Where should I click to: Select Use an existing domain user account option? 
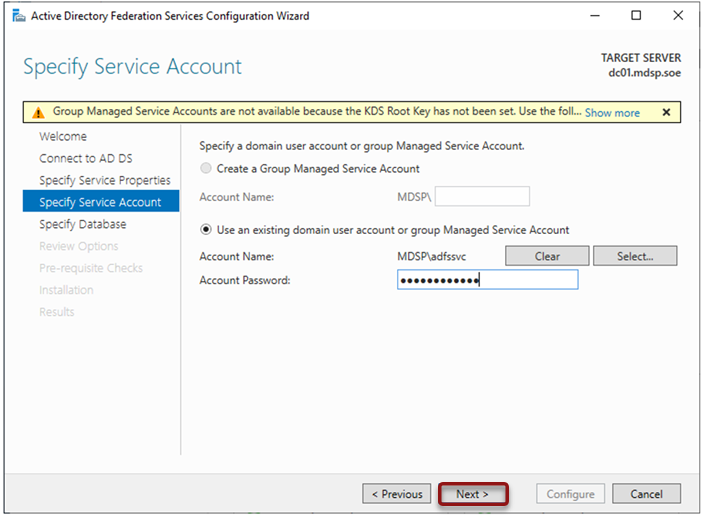point(206,230)
